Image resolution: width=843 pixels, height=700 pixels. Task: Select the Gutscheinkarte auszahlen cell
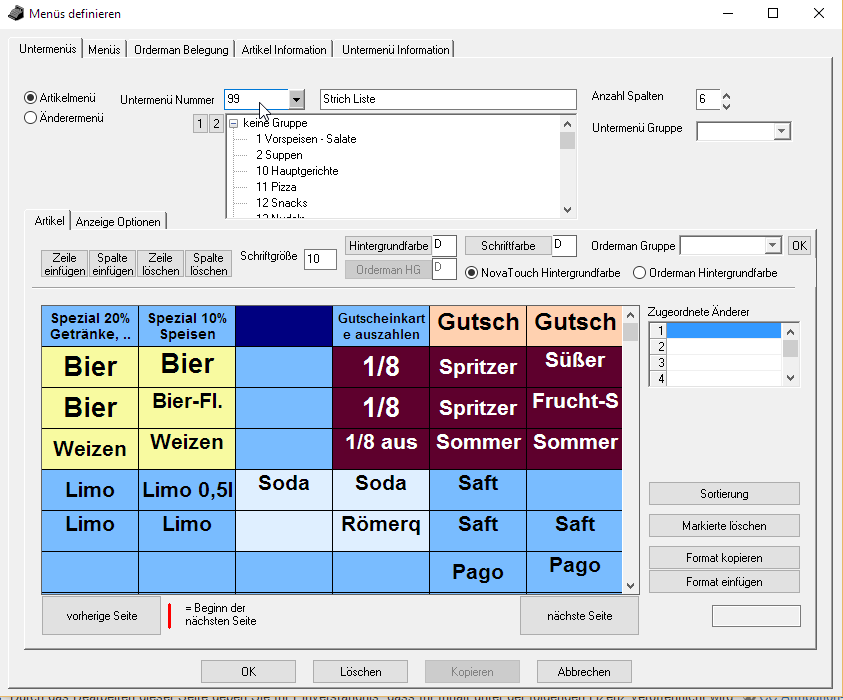pyautogui.click(x=381, y=325)
